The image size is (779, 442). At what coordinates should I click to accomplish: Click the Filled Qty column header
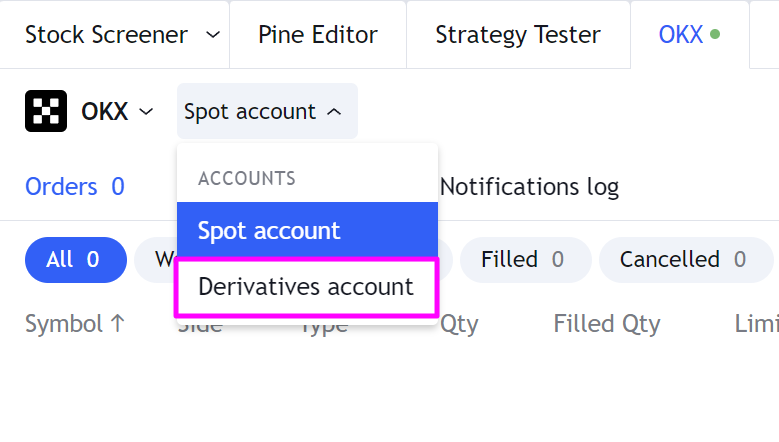pos(606,324)
